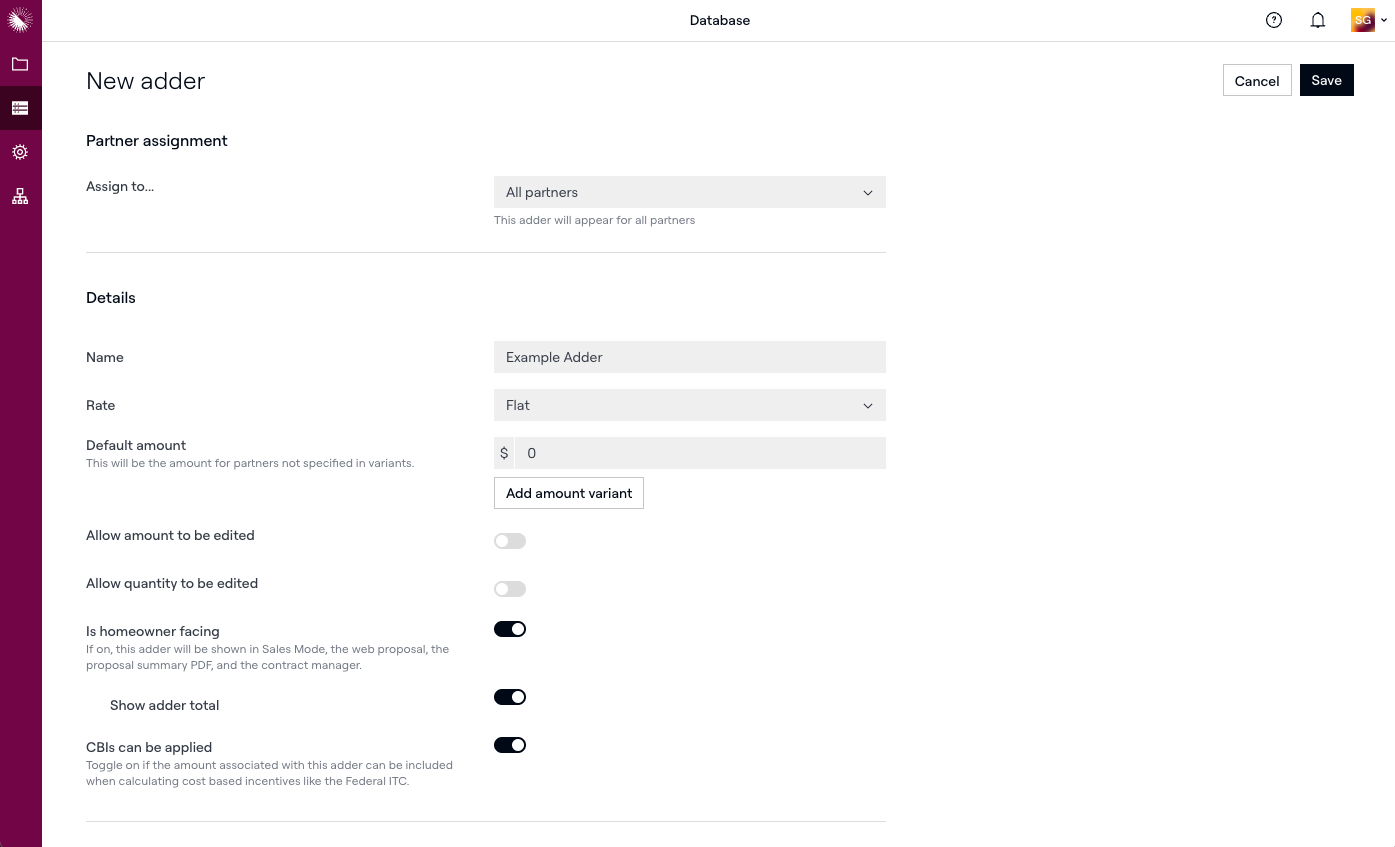The height and width of the screenshot is (847, 1395).
Task: Turn off Is homeowner facing toggle
Action: (x=510, y=629)
